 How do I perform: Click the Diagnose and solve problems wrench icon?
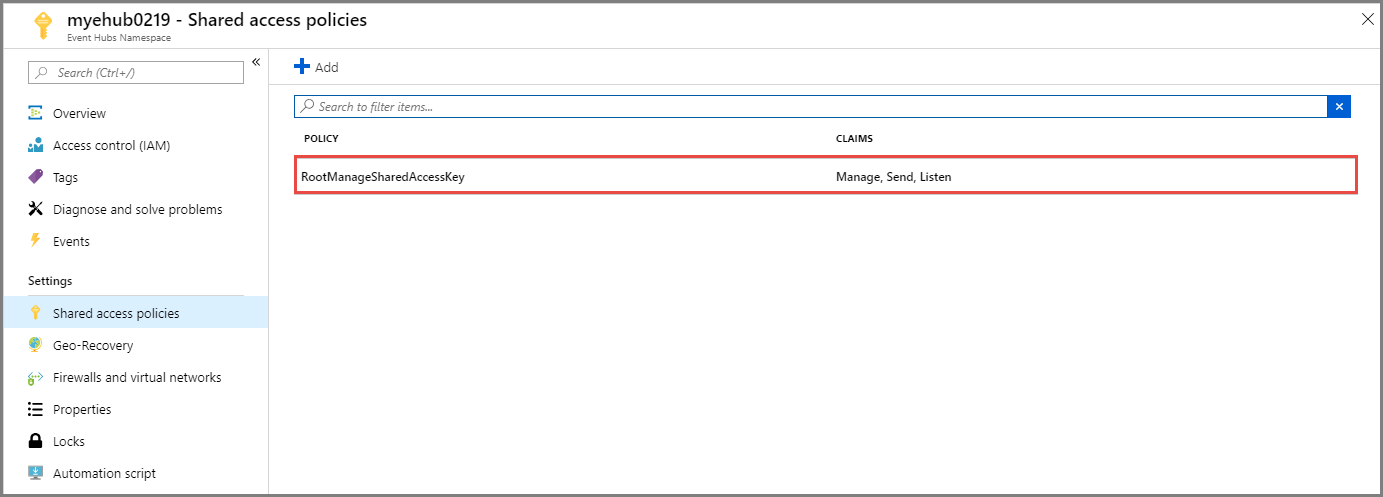coord(36,209)
